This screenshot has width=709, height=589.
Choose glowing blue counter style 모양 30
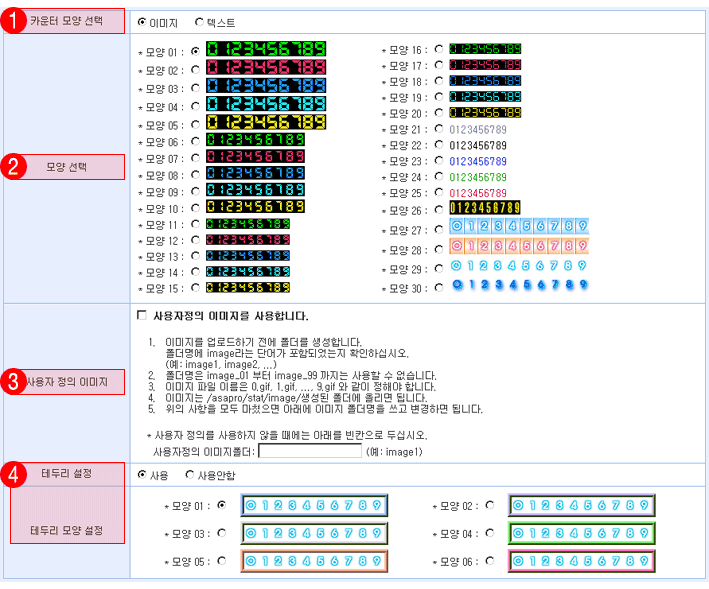pyautogui.click(x=438, y=288)
